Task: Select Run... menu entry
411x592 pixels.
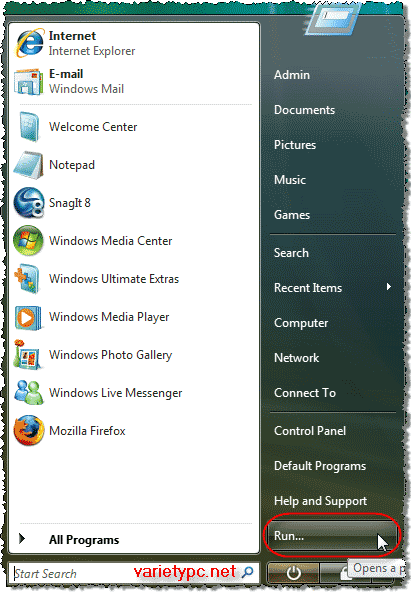Action: click(332, 536)
